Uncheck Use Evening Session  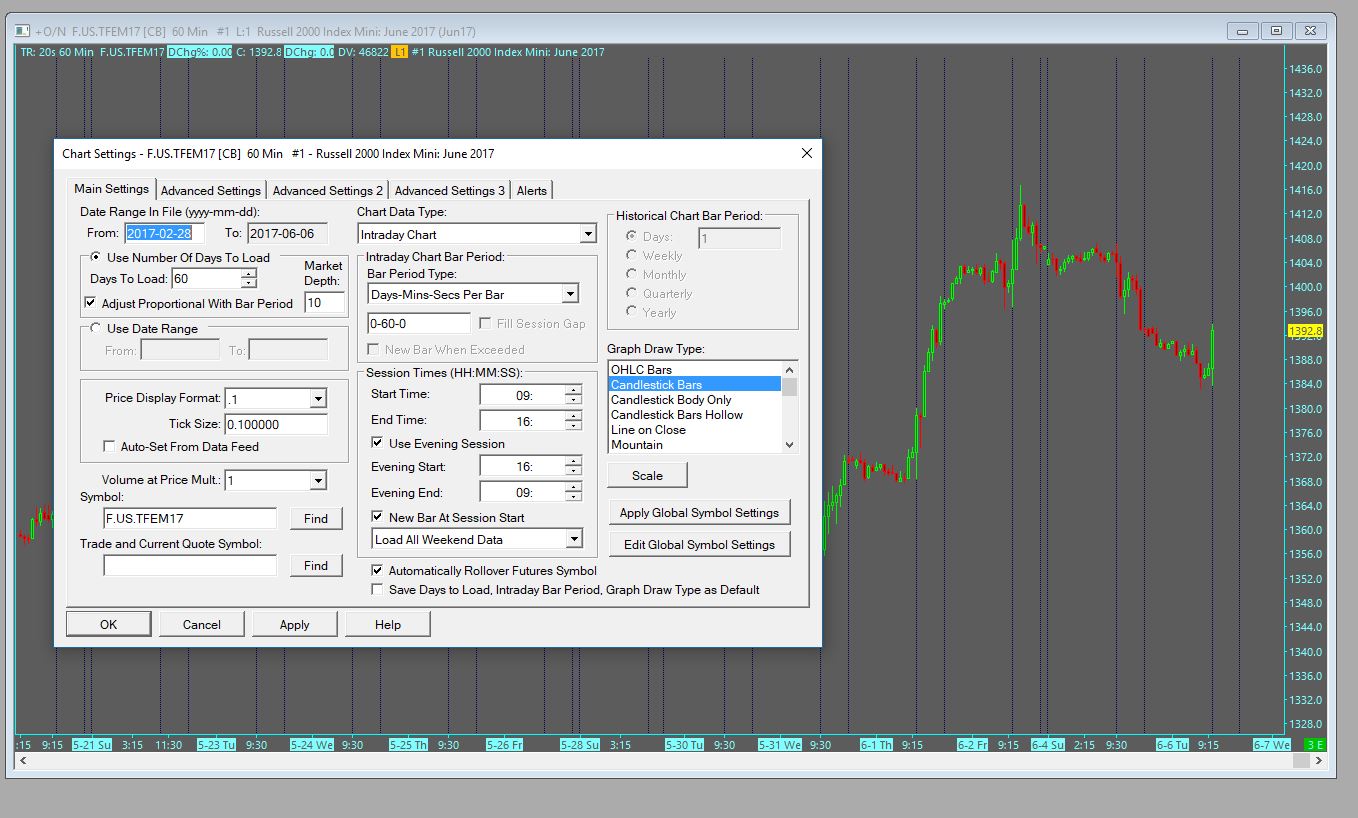377,443
